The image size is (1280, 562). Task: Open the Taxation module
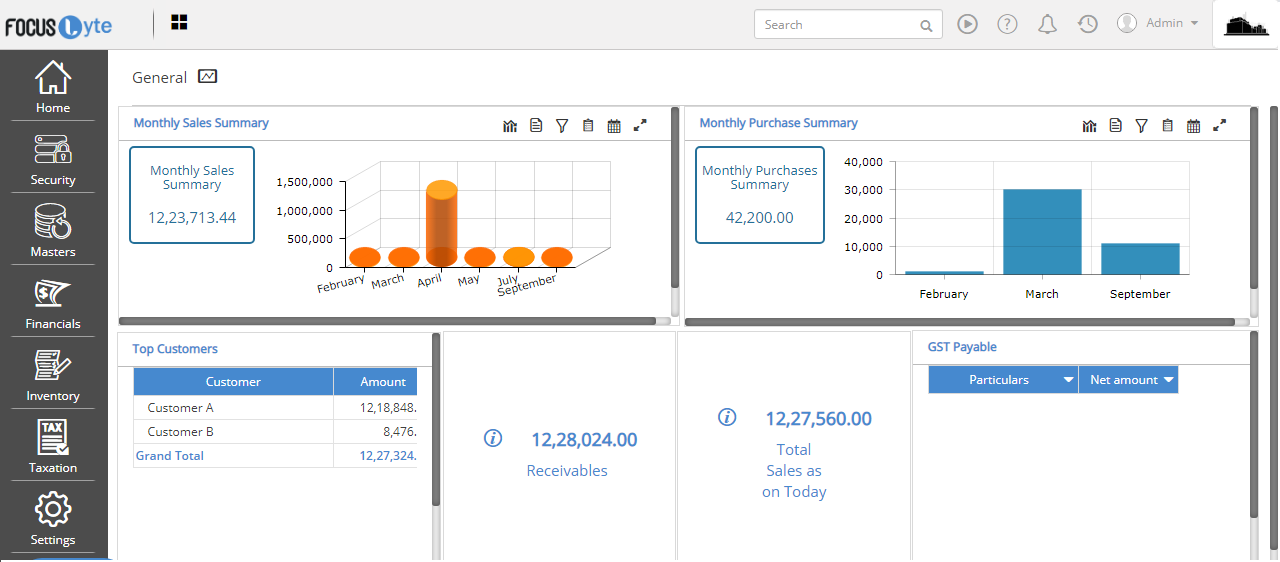(x=53, y=447)
